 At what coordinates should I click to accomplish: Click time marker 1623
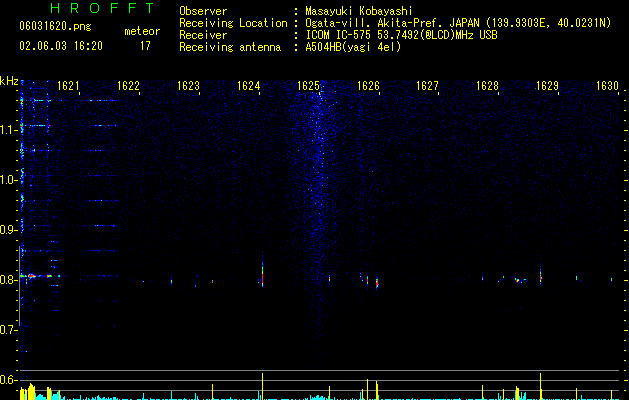(188, 86)
